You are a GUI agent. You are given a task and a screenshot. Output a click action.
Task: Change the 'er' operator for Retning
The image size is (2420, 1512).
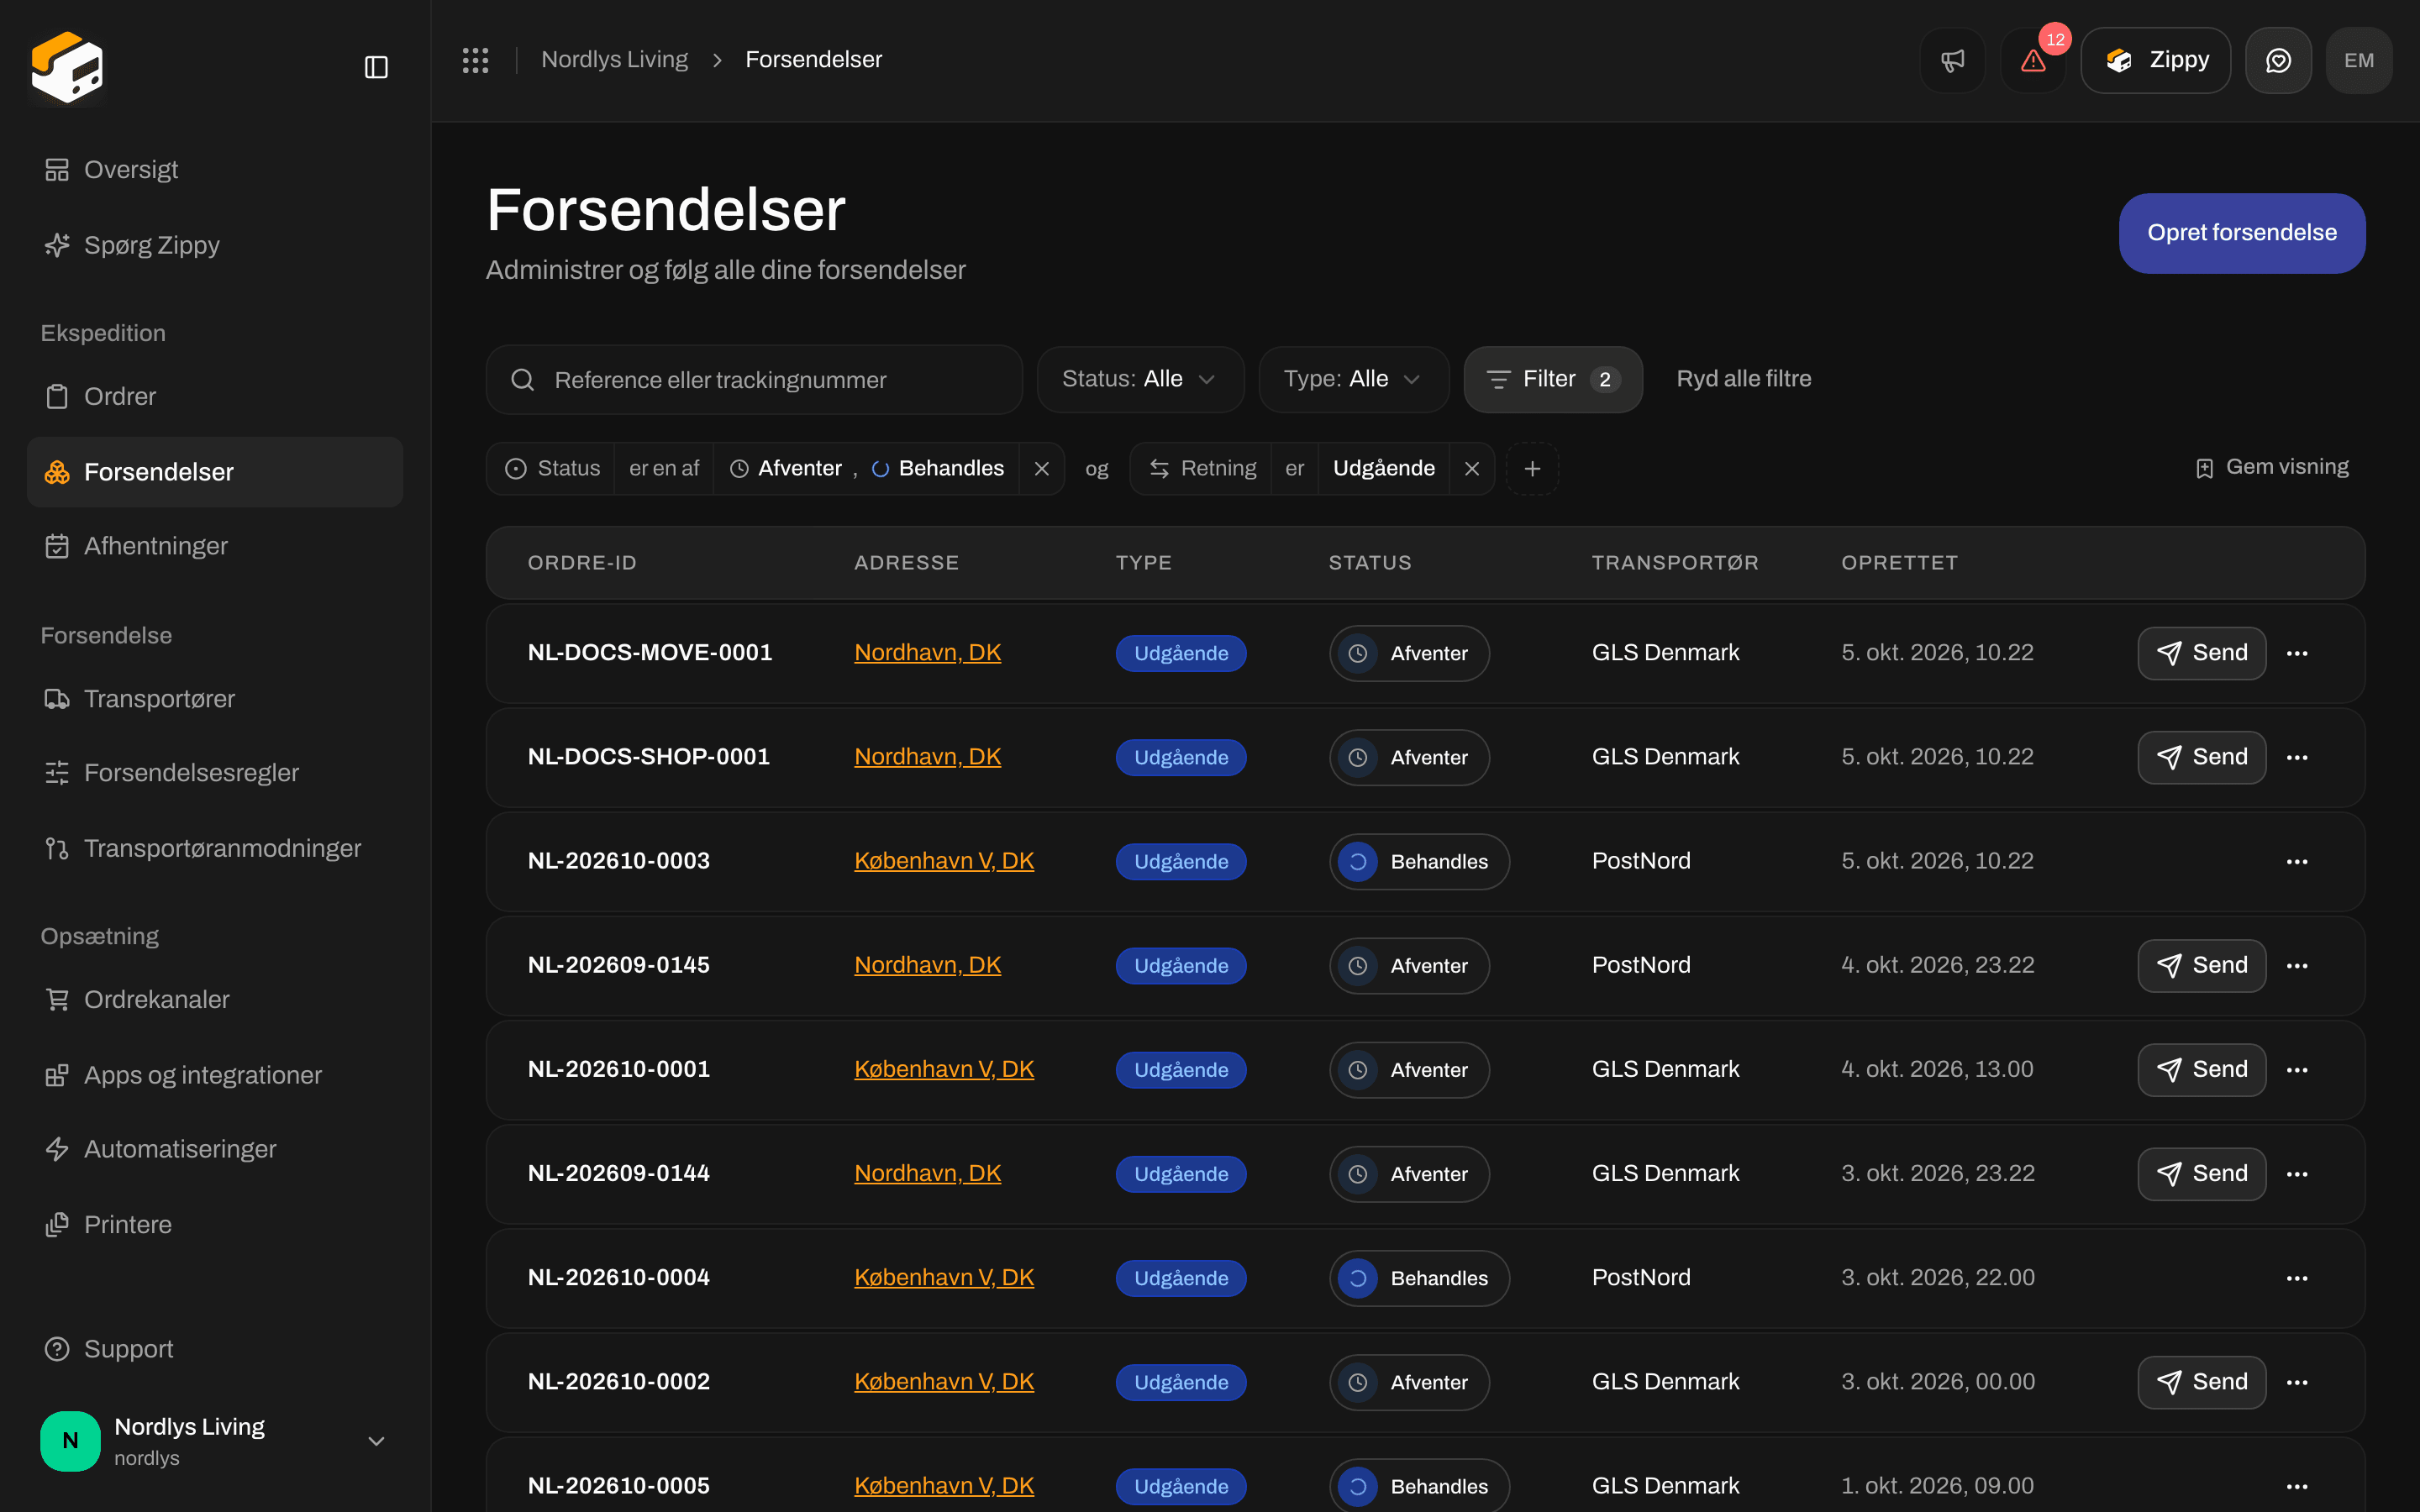click(1294, 469)
